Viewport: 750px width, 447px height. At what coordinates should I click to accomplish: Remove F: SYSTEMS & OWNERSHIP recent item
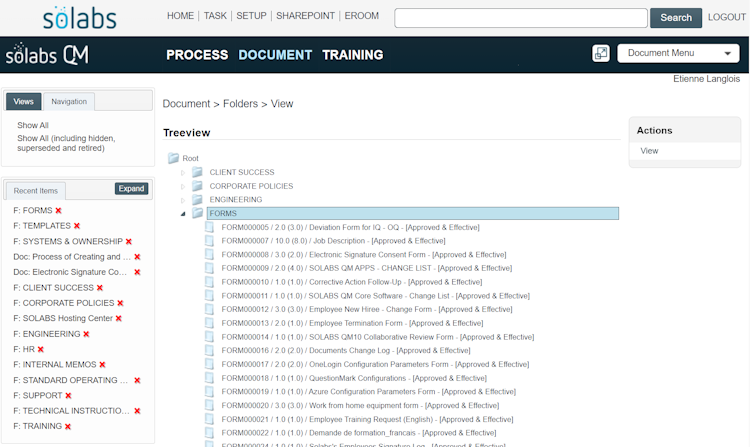coord(129,241)
